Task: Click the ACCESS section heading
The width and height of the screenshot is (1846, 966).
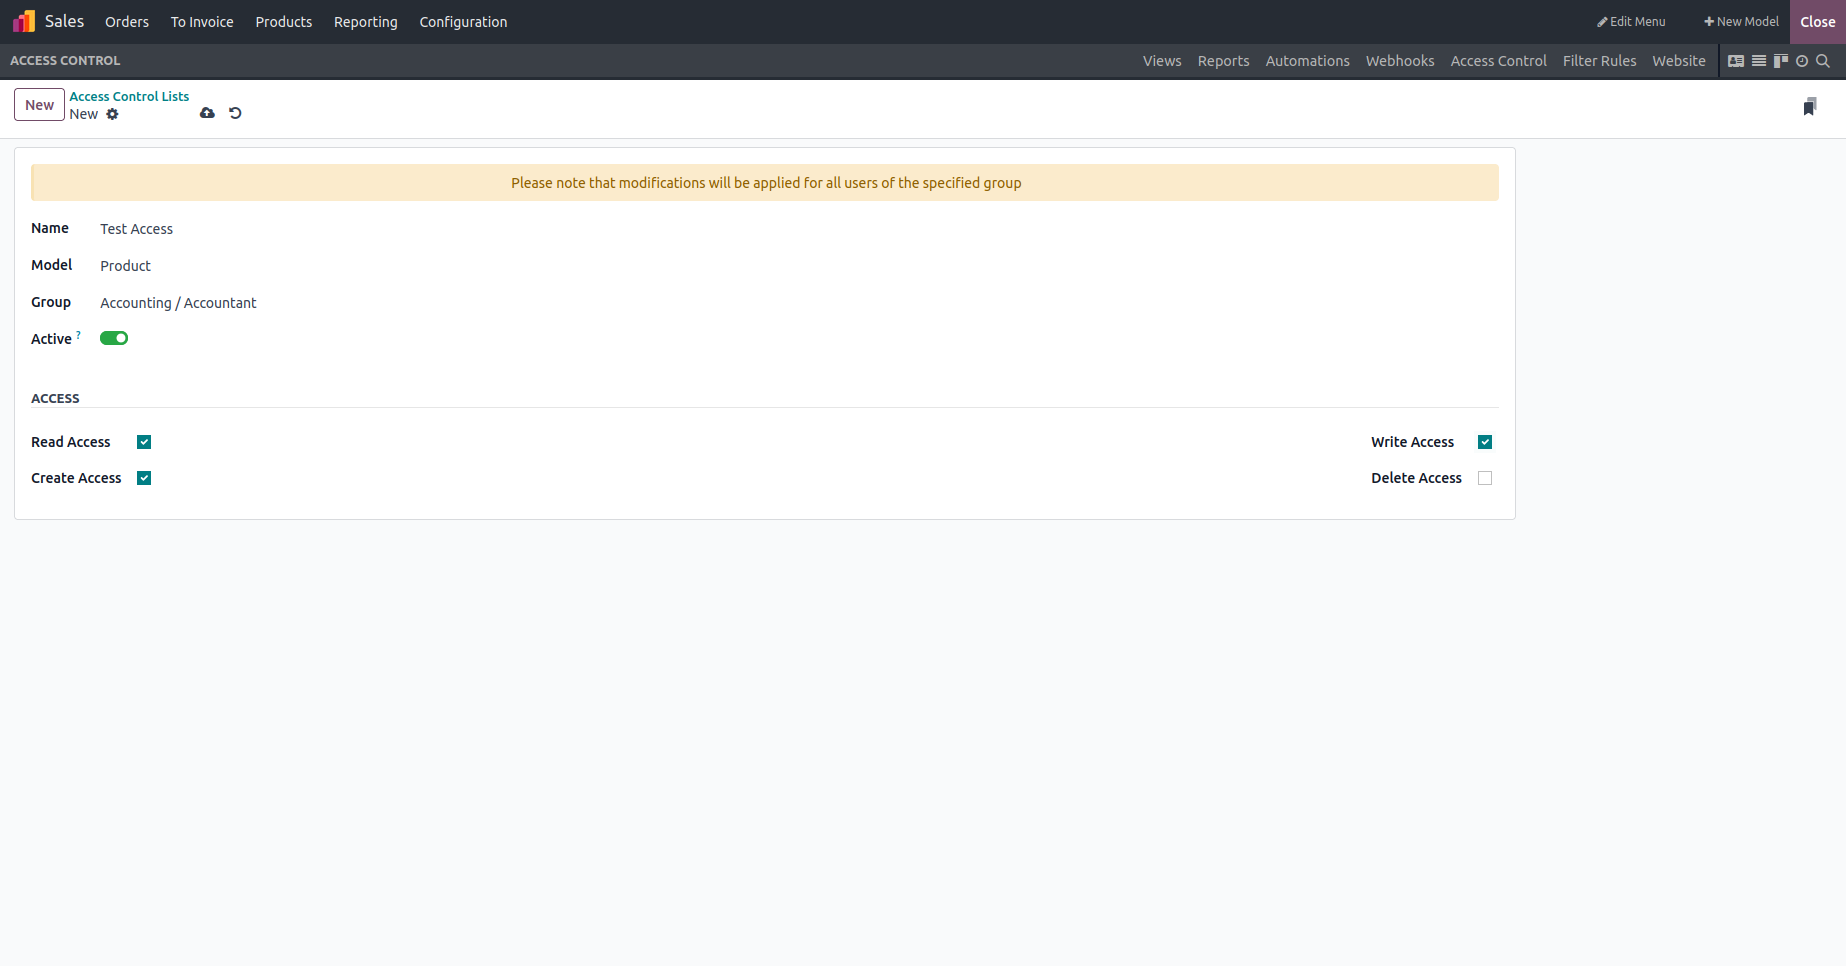Action: tap(55, 398)
